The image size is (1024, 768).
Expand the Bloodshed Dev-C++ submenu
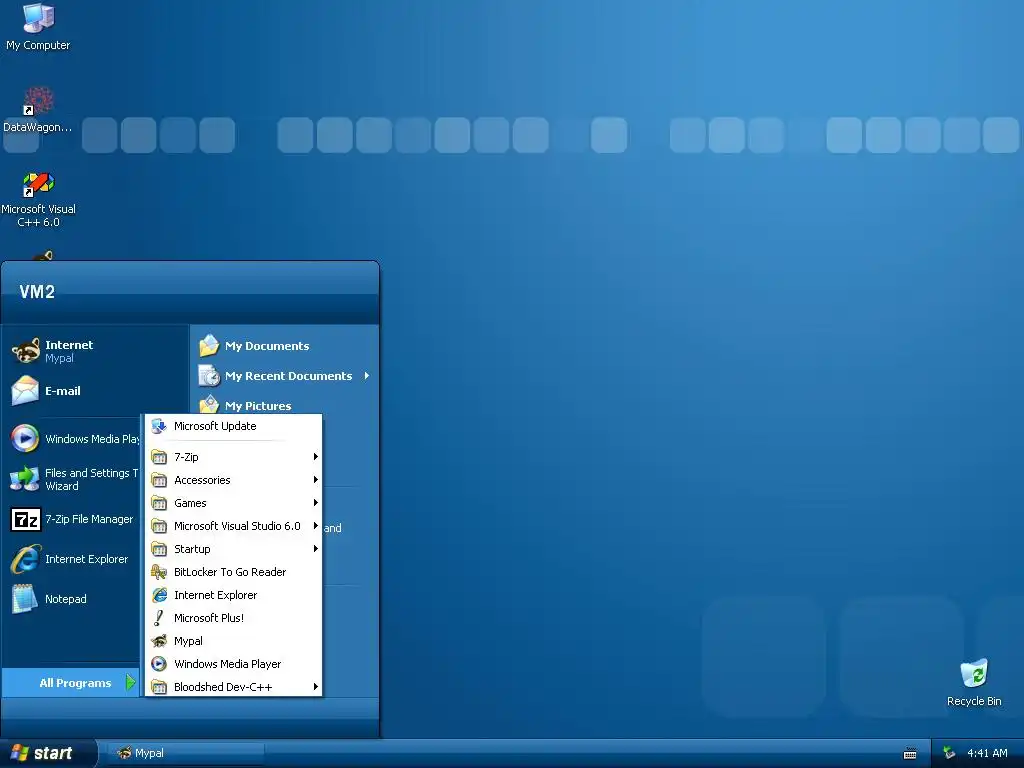234,686
